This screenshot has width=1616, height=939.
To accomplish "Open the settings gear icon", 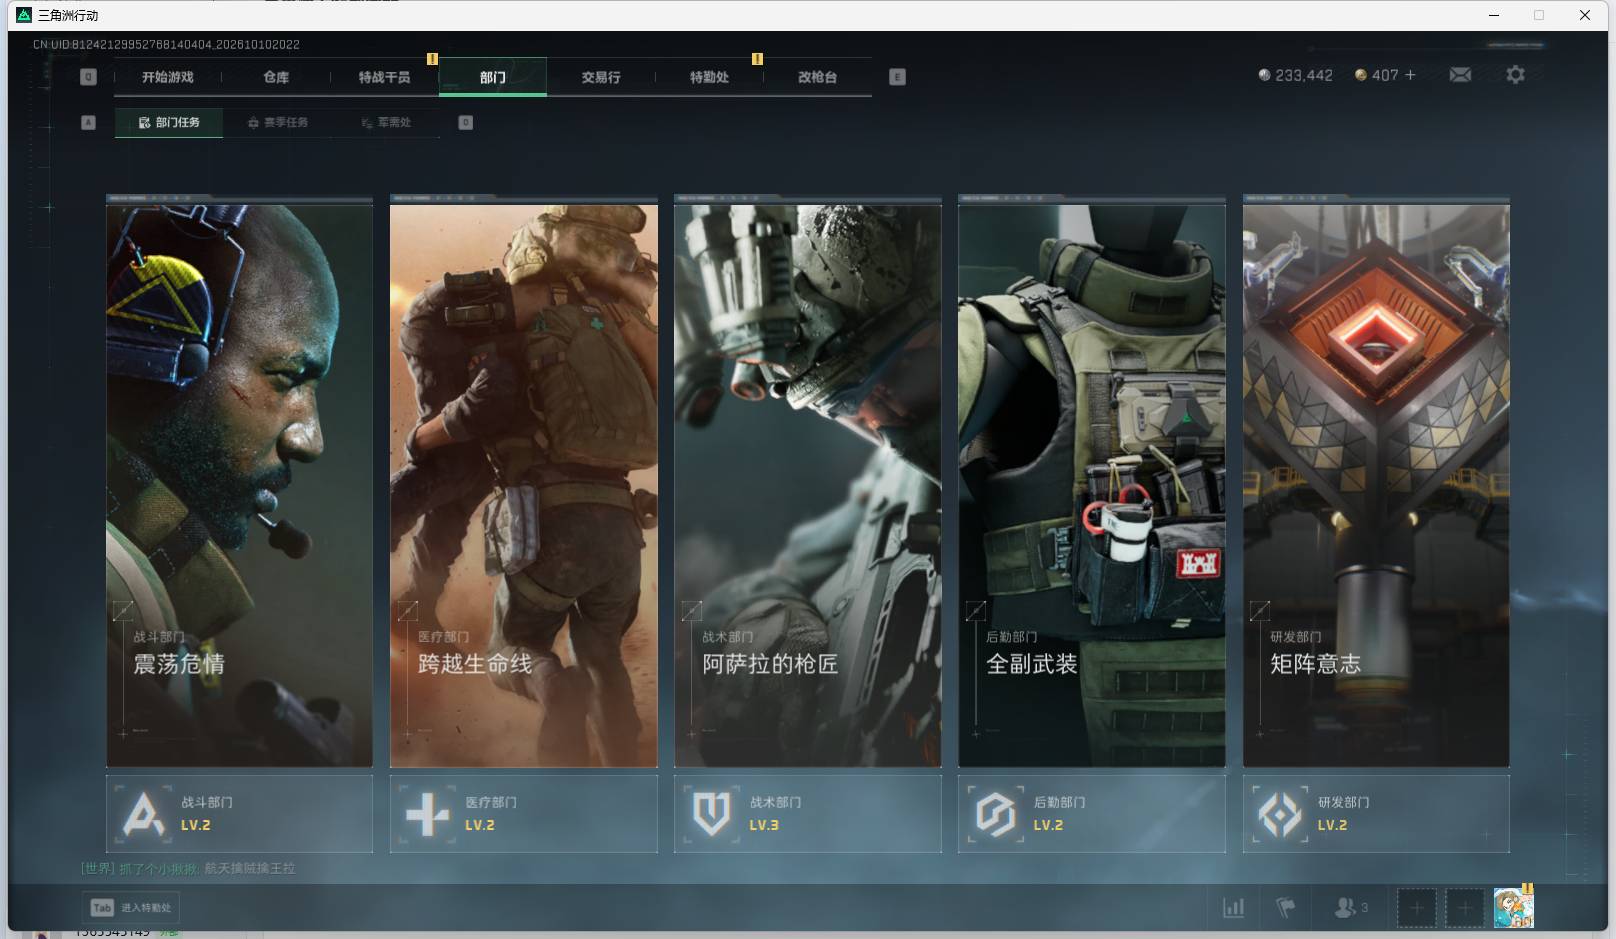I will [x=1515, y=75].
